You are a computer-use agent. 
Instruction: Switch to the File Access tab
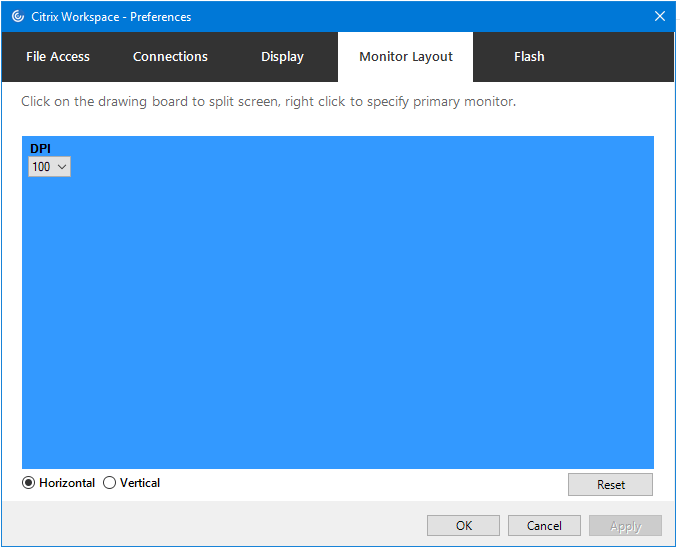58,57
